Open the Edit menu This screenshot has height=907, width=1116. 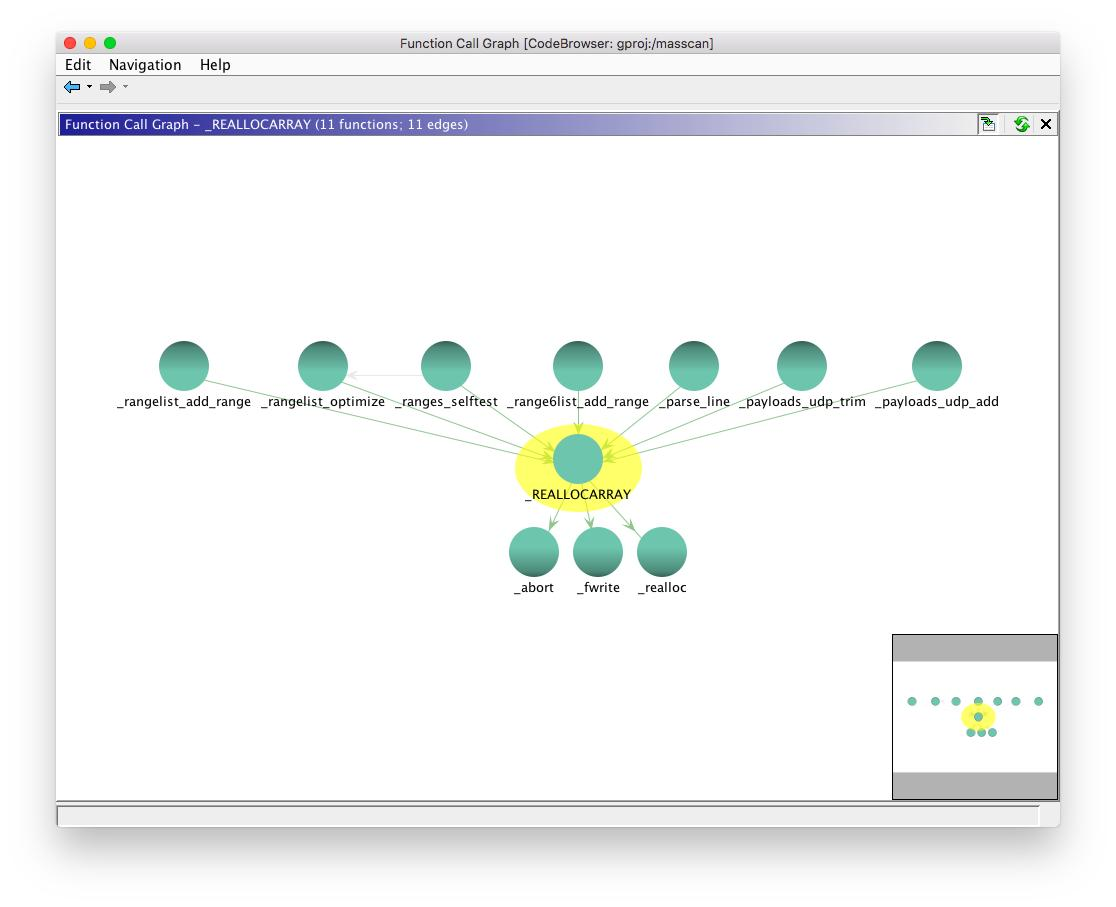76,64
